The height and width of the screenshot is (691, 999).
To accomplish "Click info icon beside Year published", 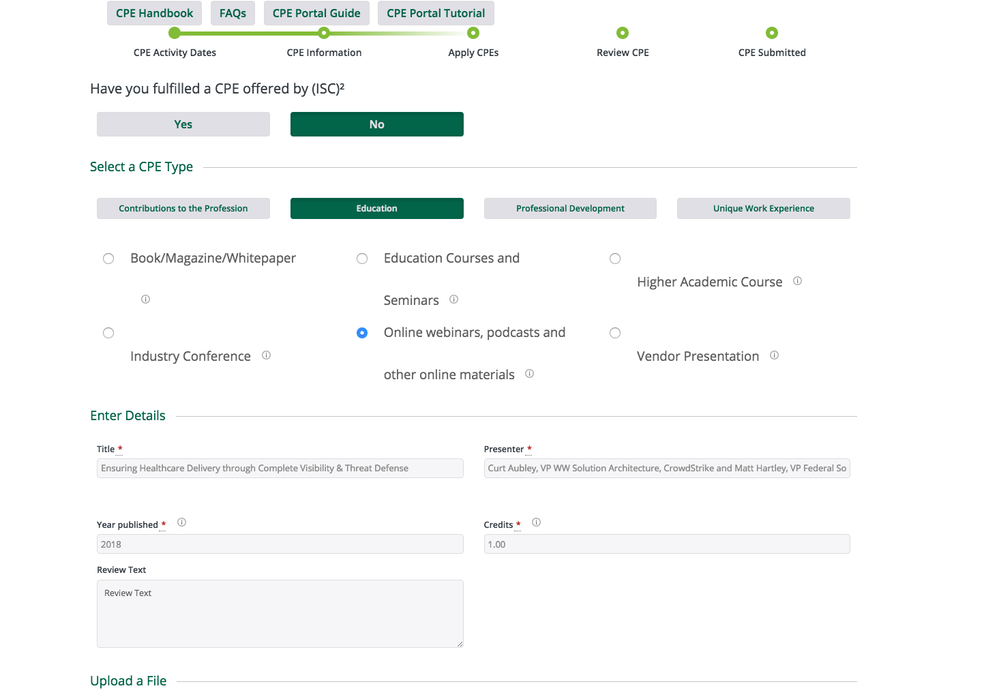I will click(x=181, y=522).
